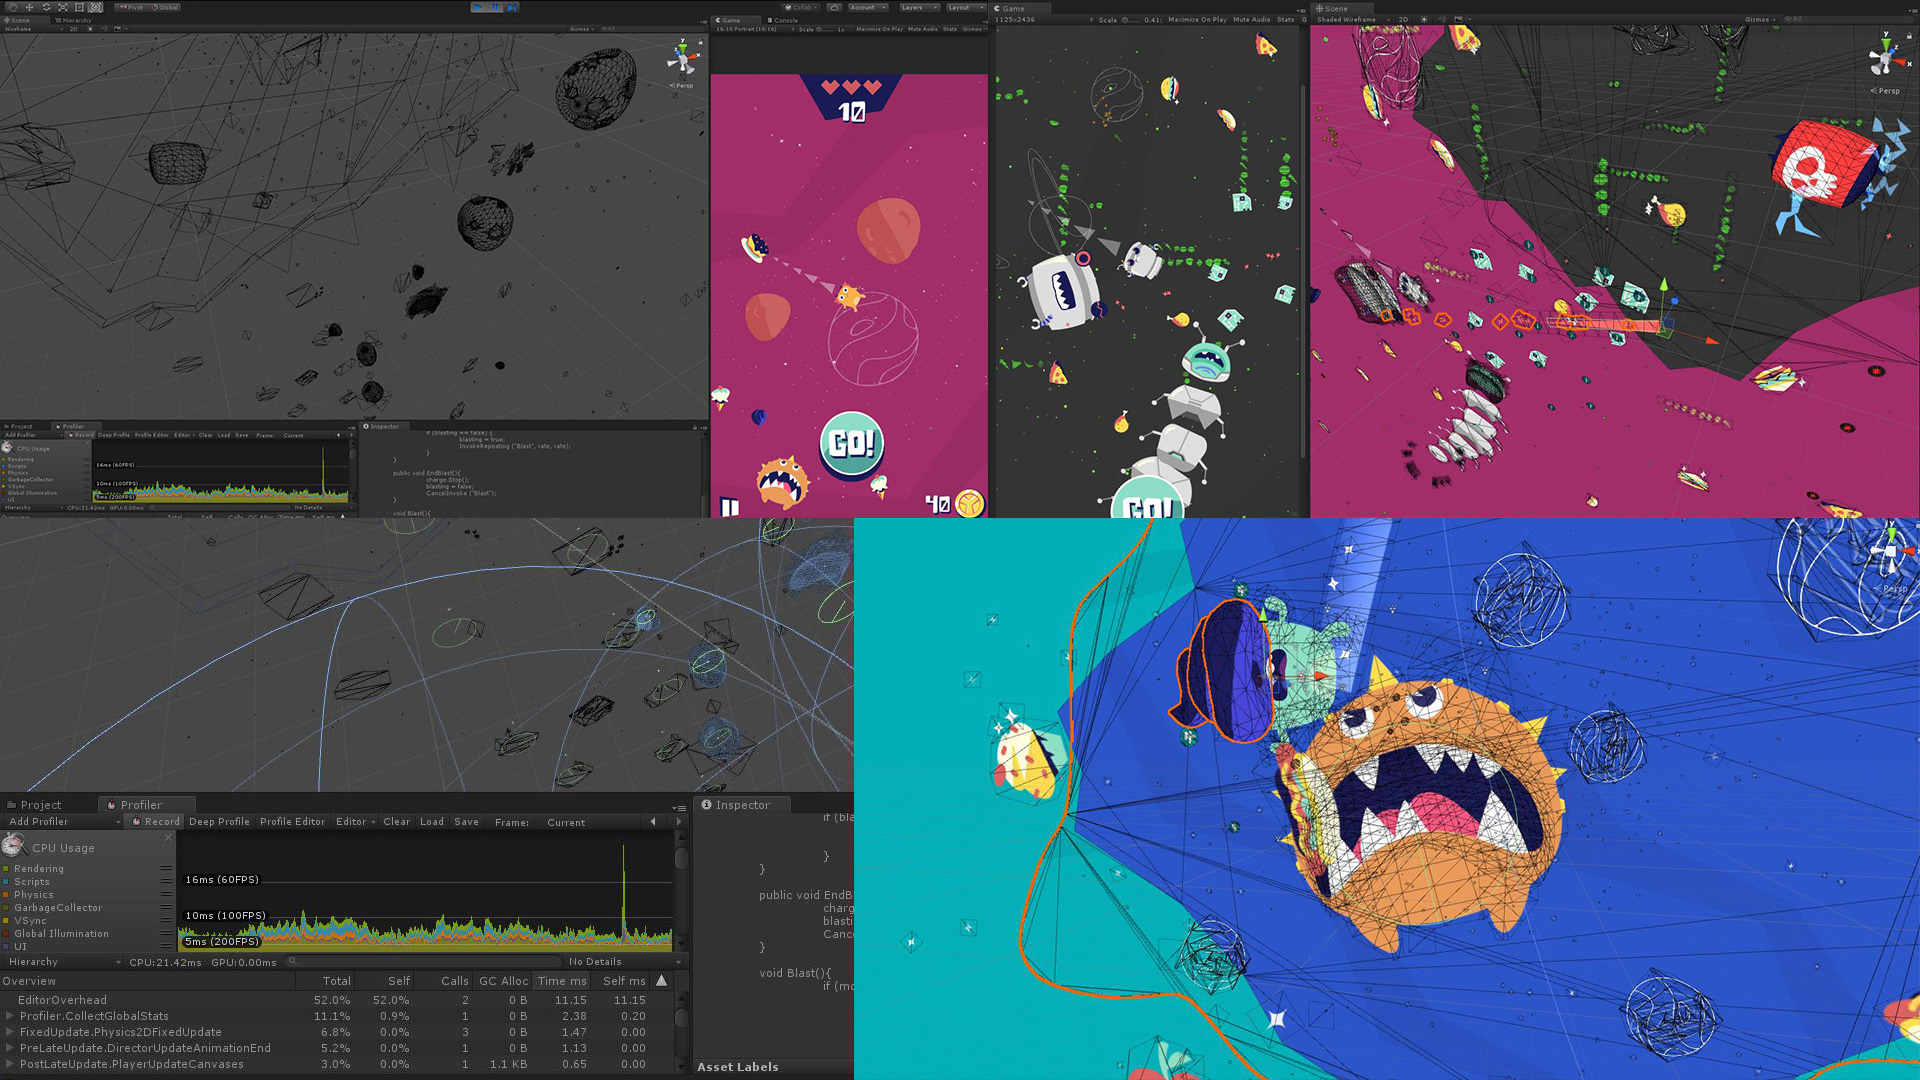
Task: Toggle Record in the enlarged Profiler toolbar
Action: pyautogui.click(x=156, y=822)
